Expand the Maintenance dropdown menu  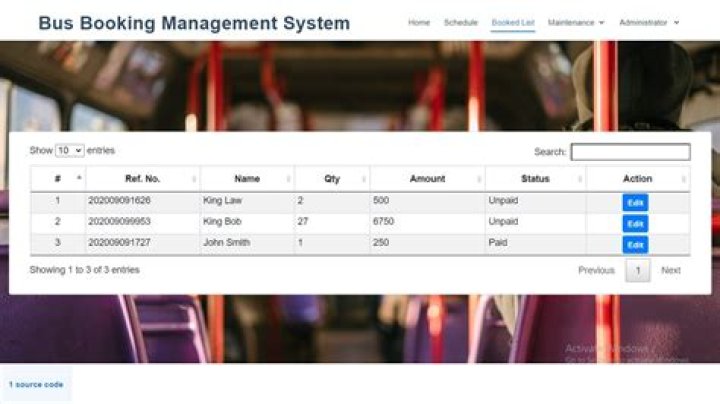pyautogui.click(x=576, y=22)
